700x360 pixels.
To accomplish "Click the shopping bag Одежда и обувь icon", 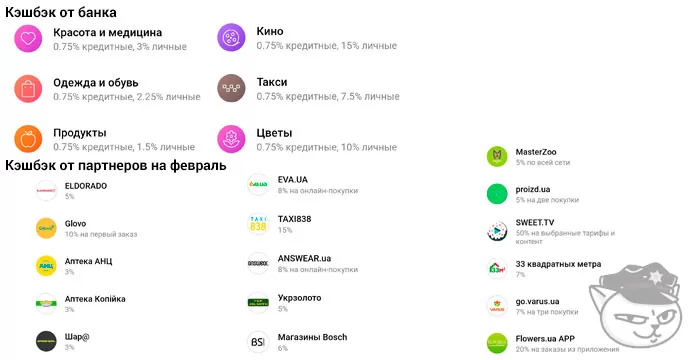I will point(28,89).
